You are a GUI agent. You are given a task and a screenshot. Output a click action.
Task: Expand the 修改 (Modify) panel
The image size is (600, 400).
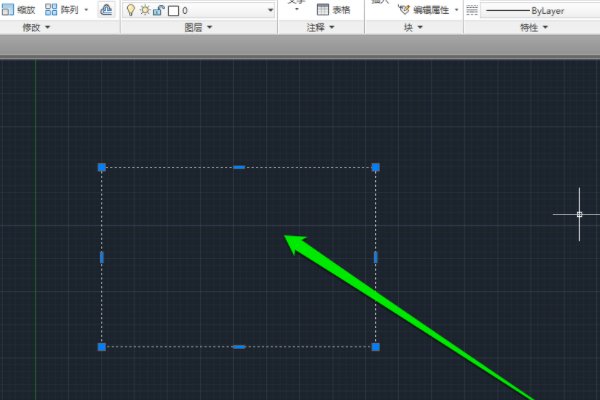pyautogui.click(x=36, y=28)
